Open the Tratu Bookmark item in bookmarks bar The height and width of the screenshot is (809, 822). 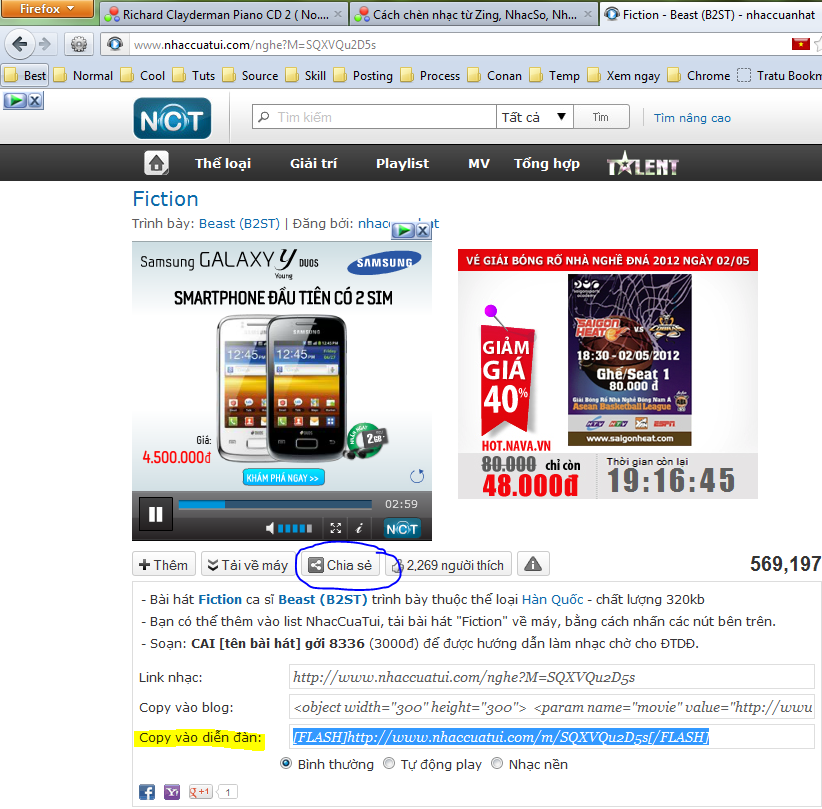click(779, 75)
